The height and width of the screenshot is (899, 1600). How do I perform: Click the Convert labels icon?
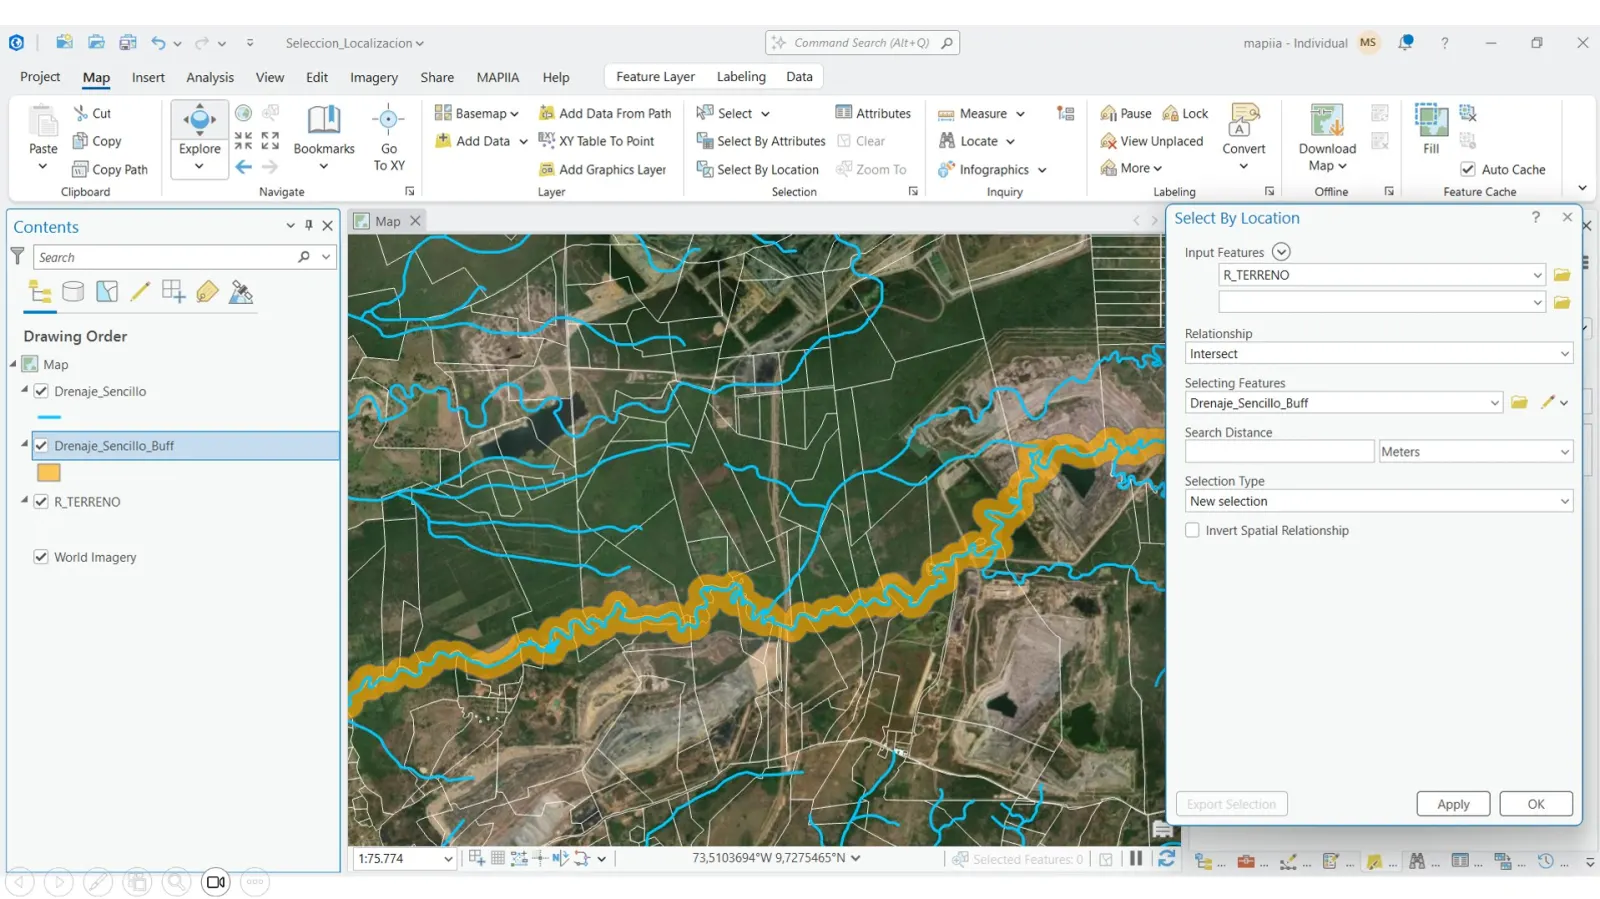pyautogui.click(x=1244, y=120)
